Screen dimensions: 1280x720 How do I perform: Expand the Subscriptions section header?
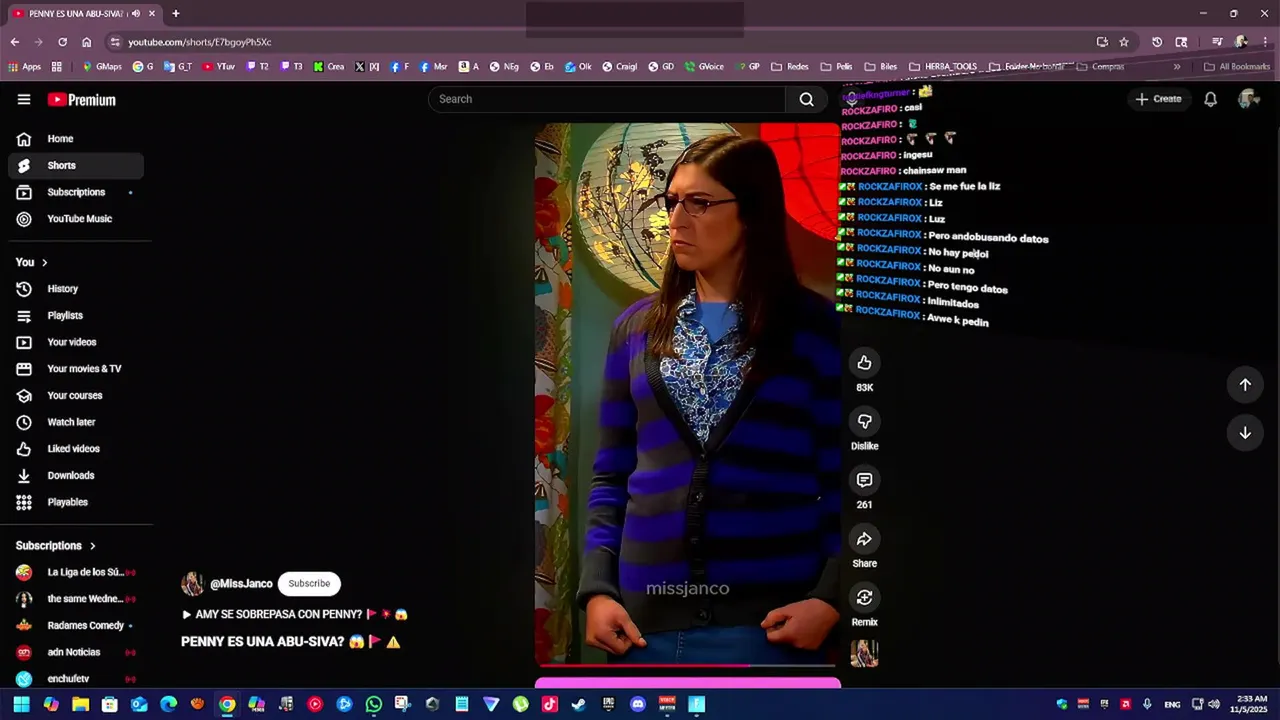coord(56,546)
